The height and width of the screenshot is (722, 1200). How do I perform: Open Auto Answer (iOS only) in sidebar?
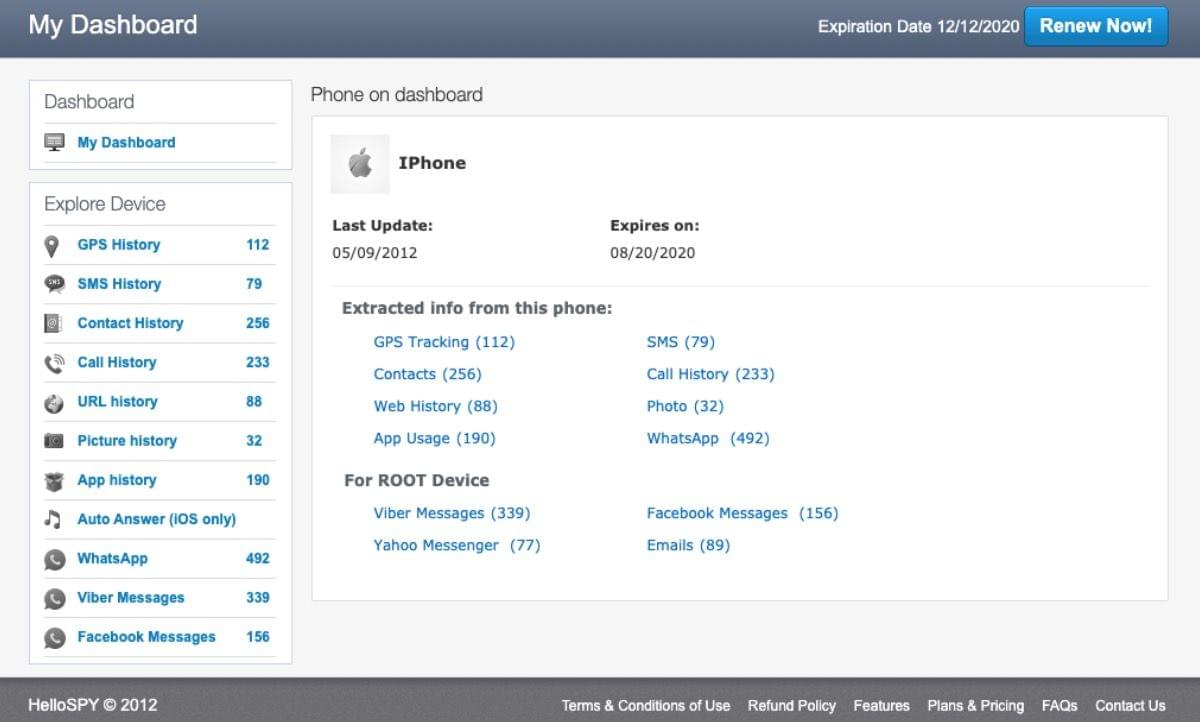(156, 519)
